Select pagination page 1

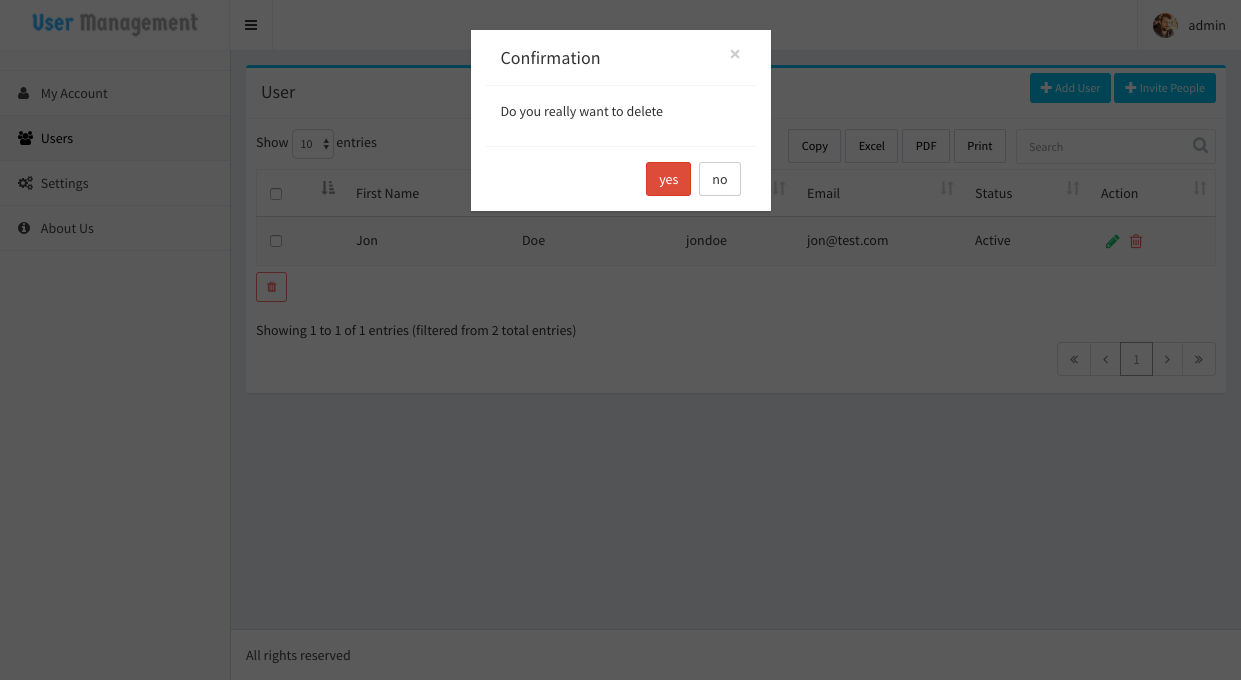[x=1136, y=359]
